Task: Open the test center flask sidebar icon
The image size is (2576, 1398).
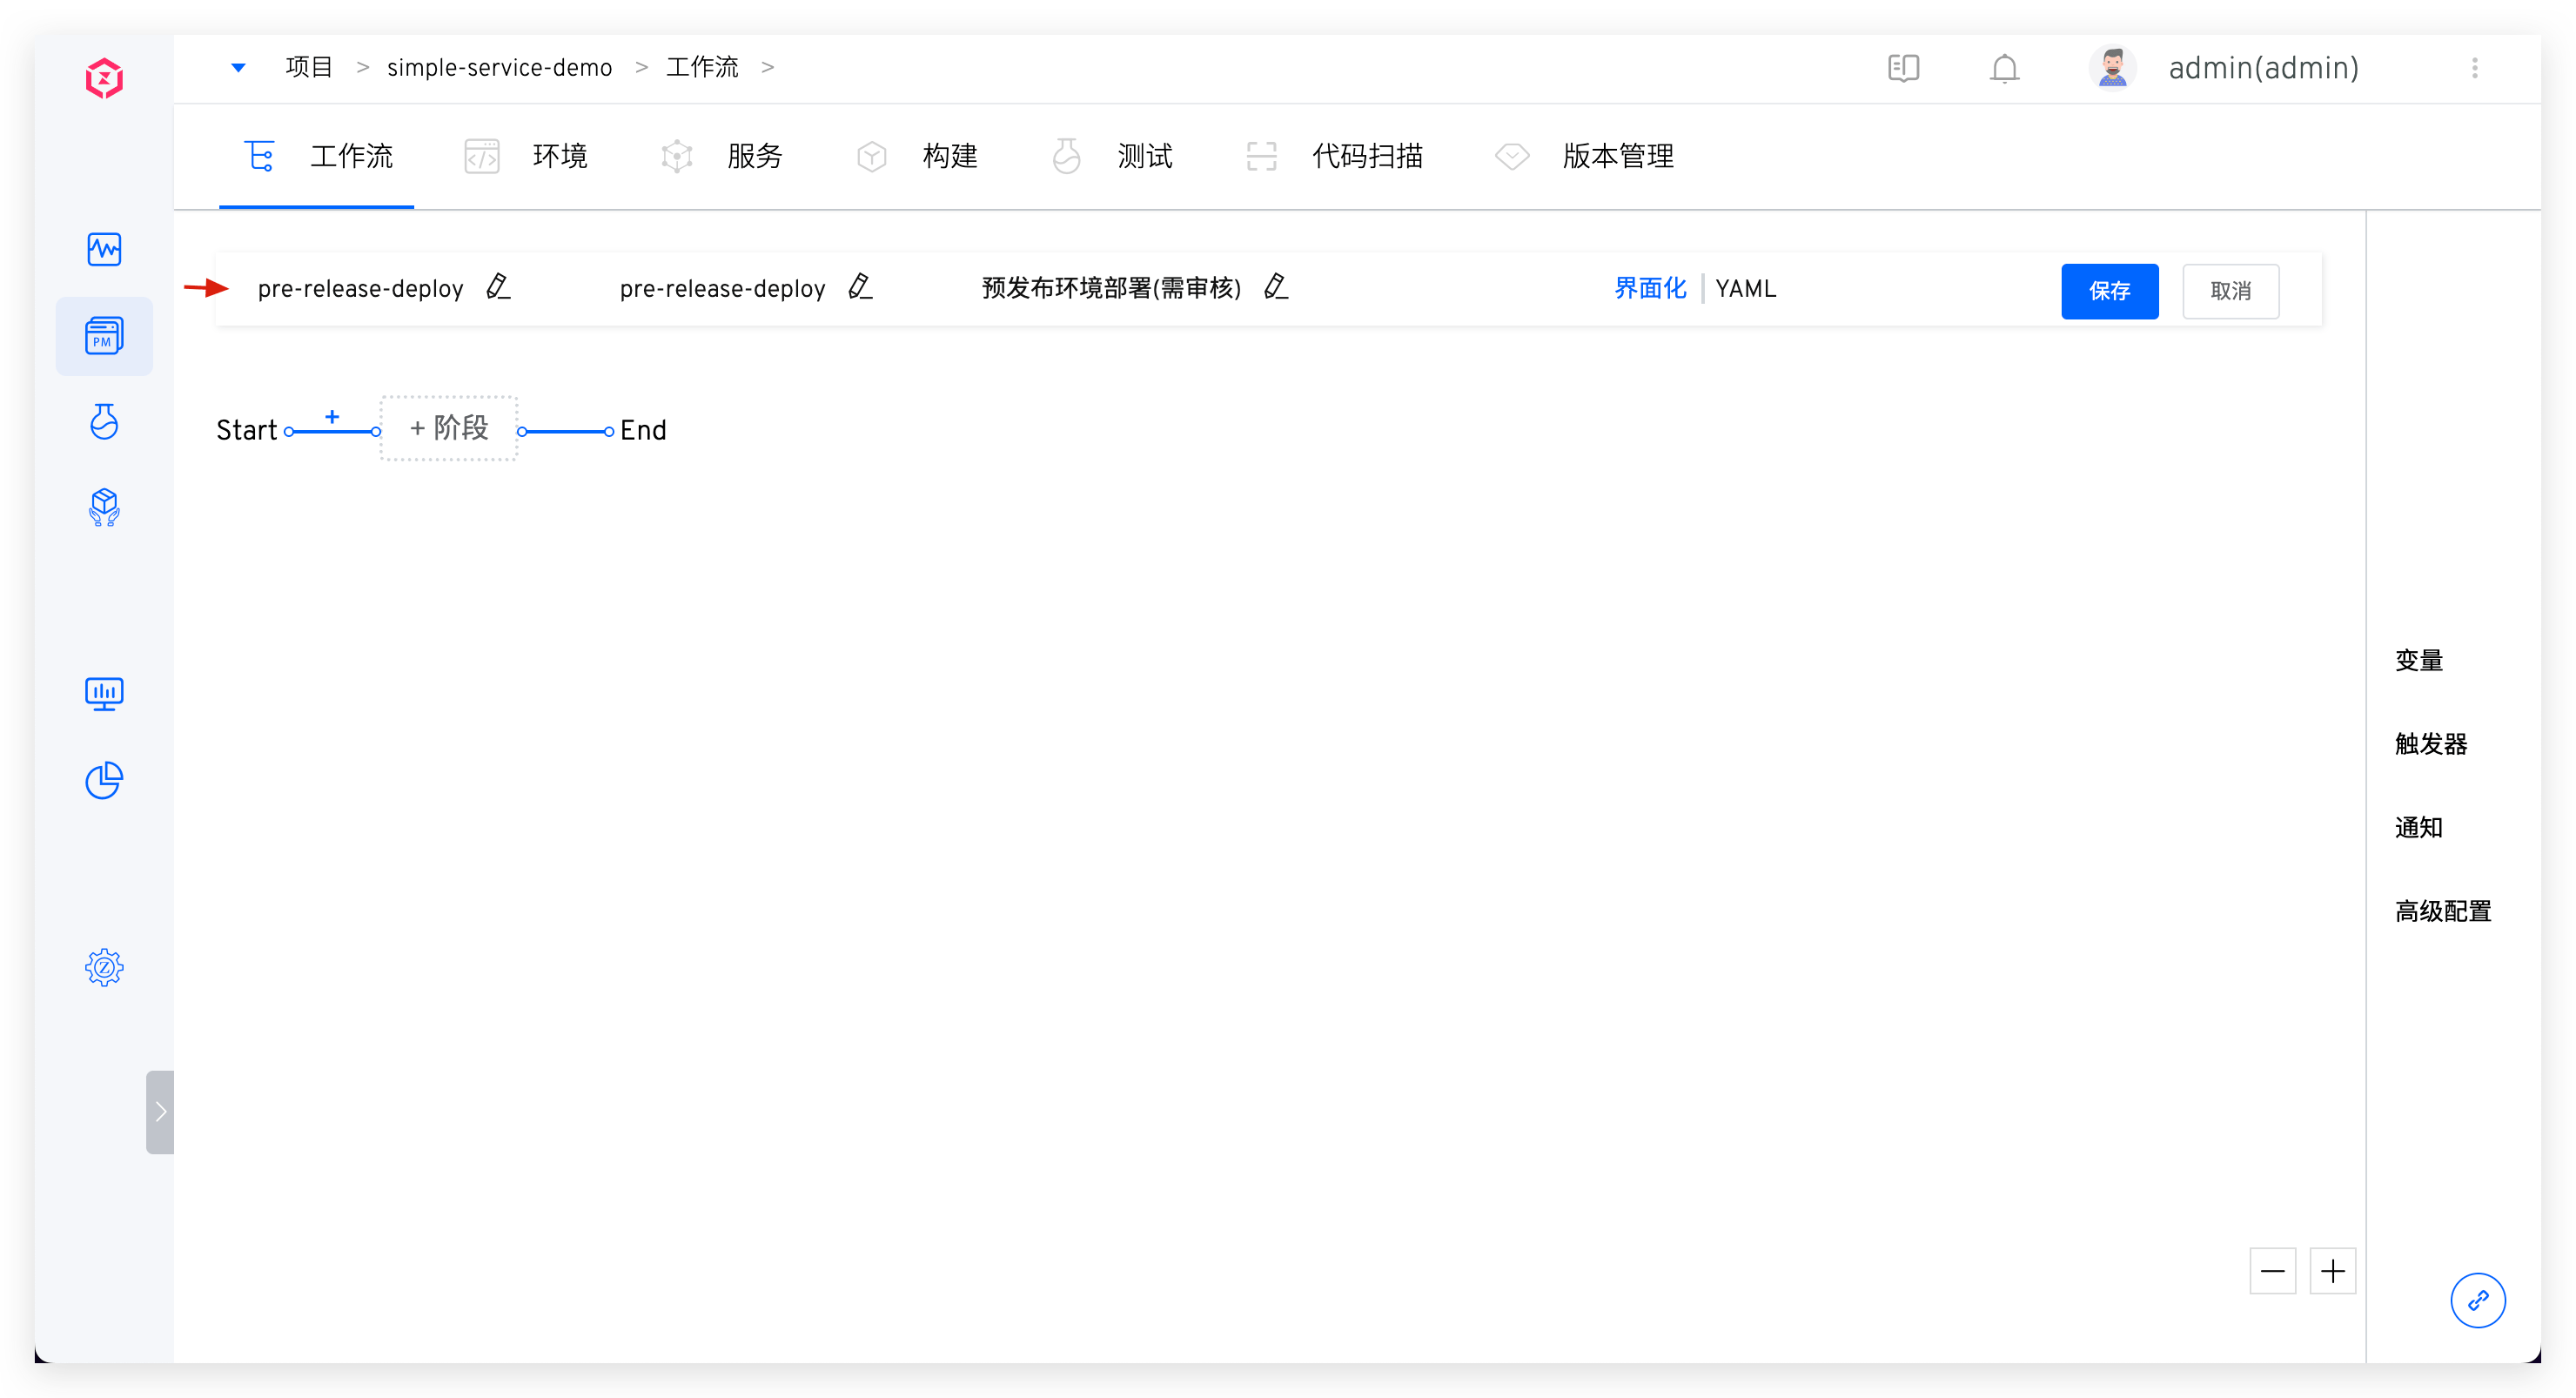Action: click(x=104, y=421)
